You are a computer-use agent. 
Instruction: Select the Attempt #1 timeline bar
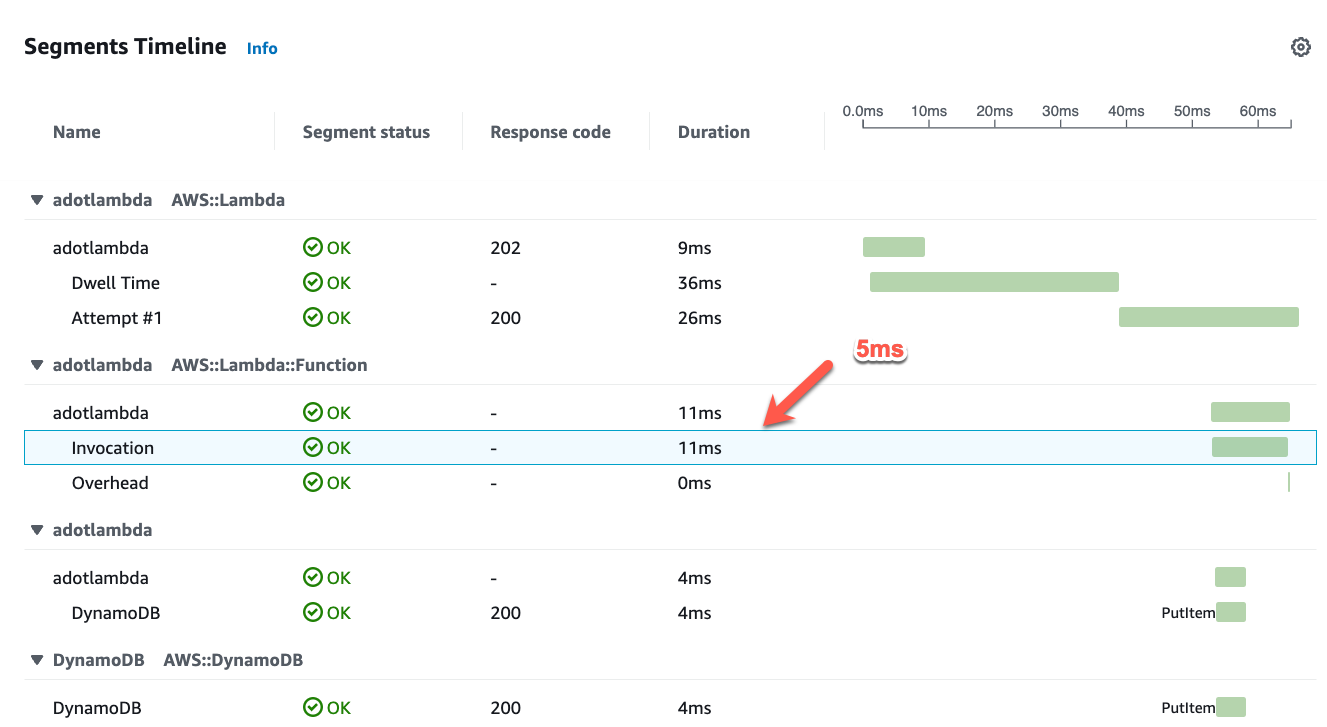(x=1207, y=317)
